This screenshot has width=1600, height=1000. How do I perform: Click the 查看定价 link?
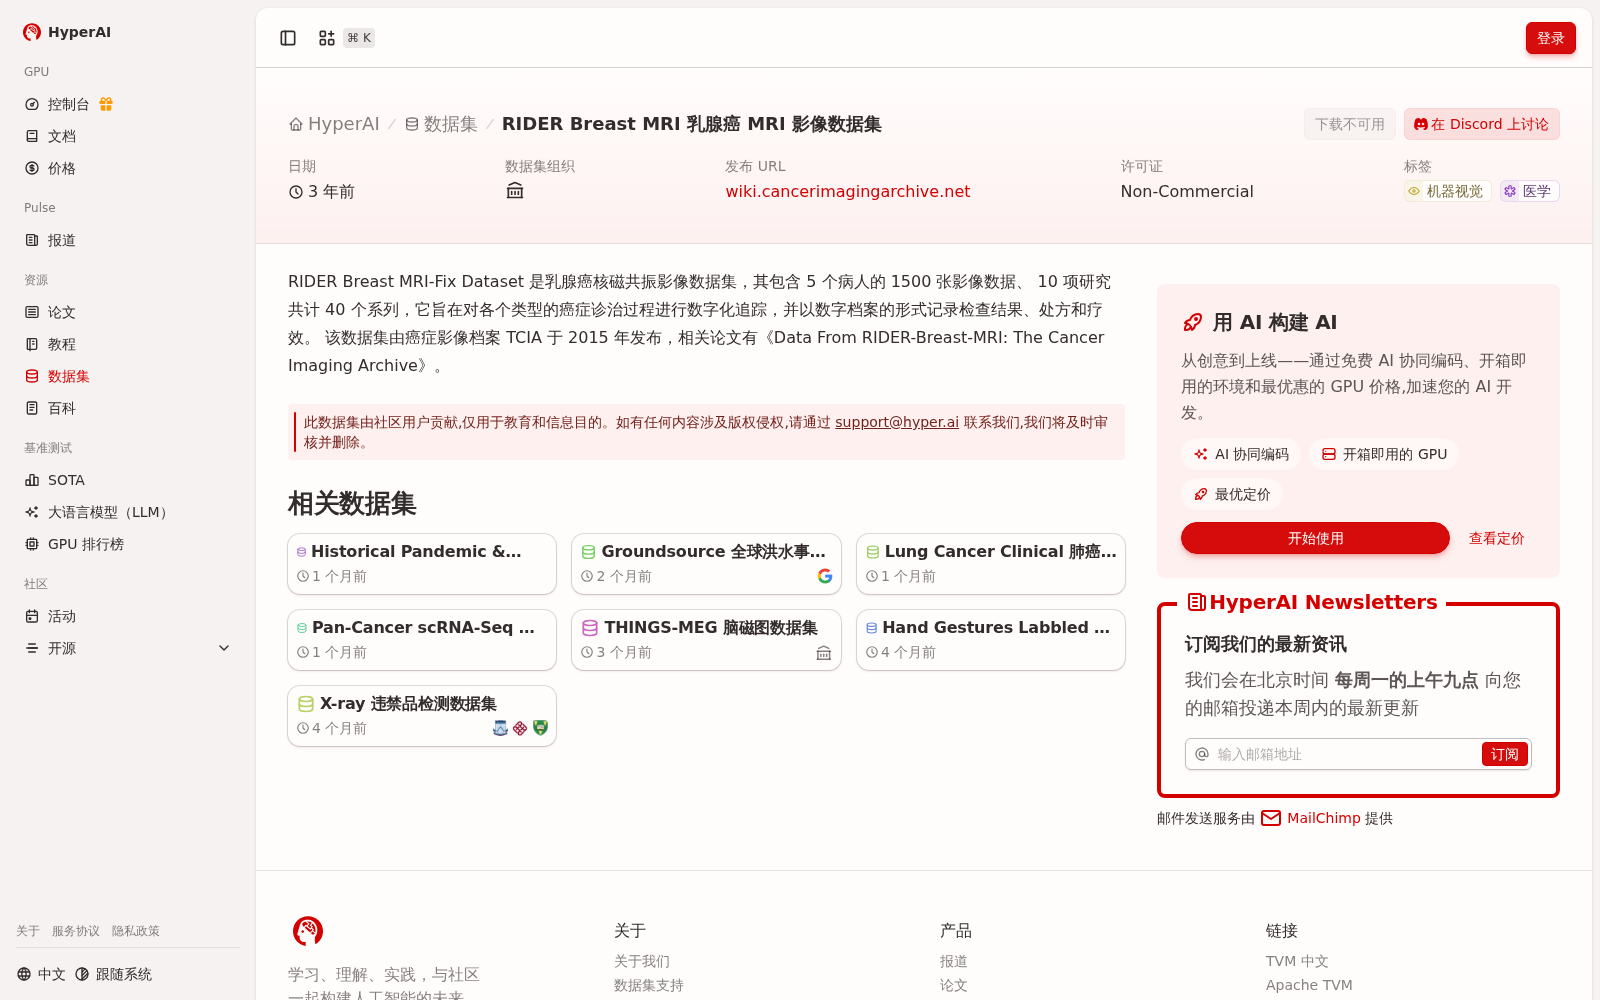coord(1496,538)
